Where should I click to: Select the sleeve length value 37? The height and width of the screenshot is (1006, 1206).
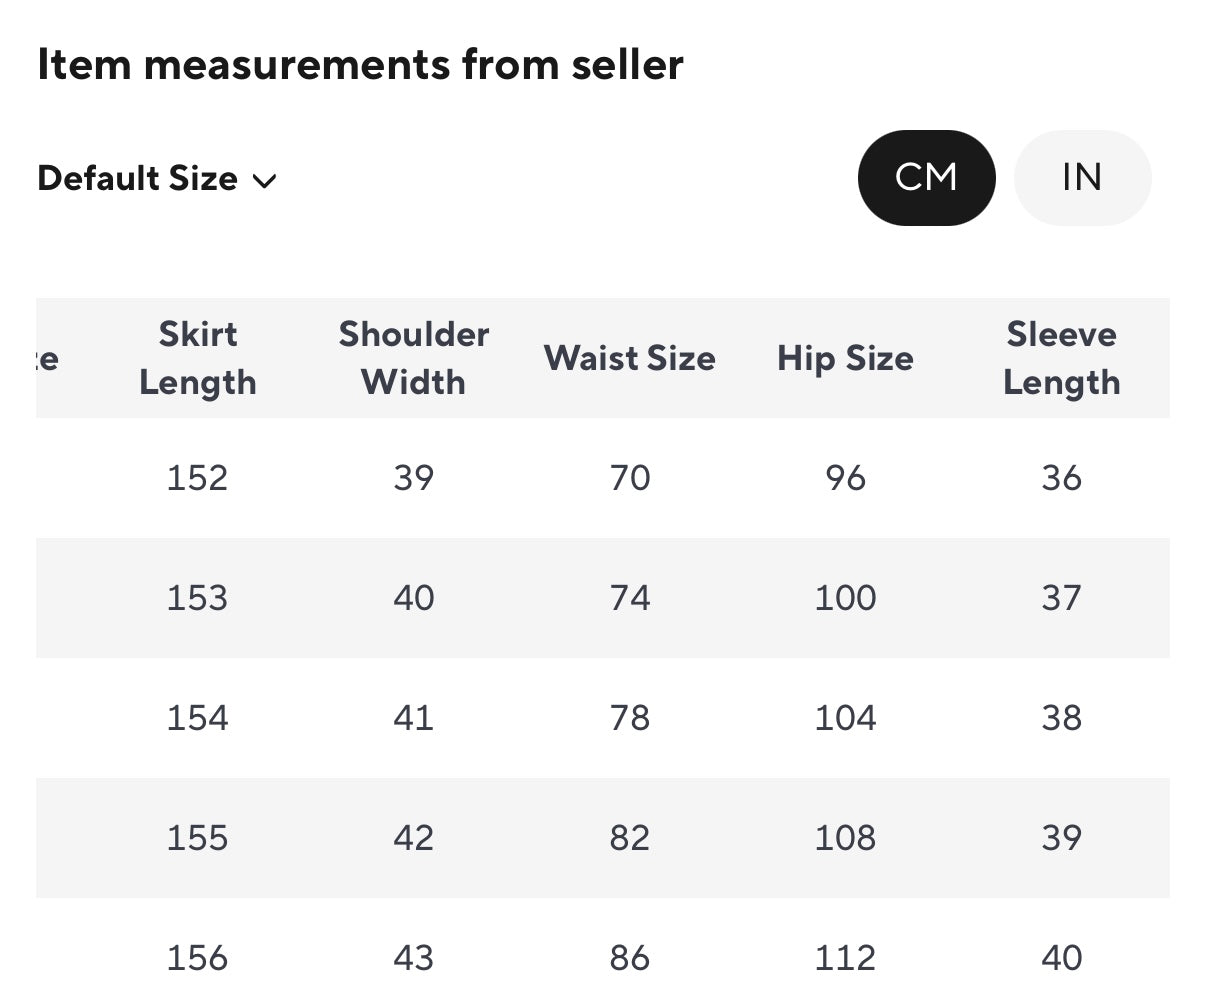coord(1061,598)
